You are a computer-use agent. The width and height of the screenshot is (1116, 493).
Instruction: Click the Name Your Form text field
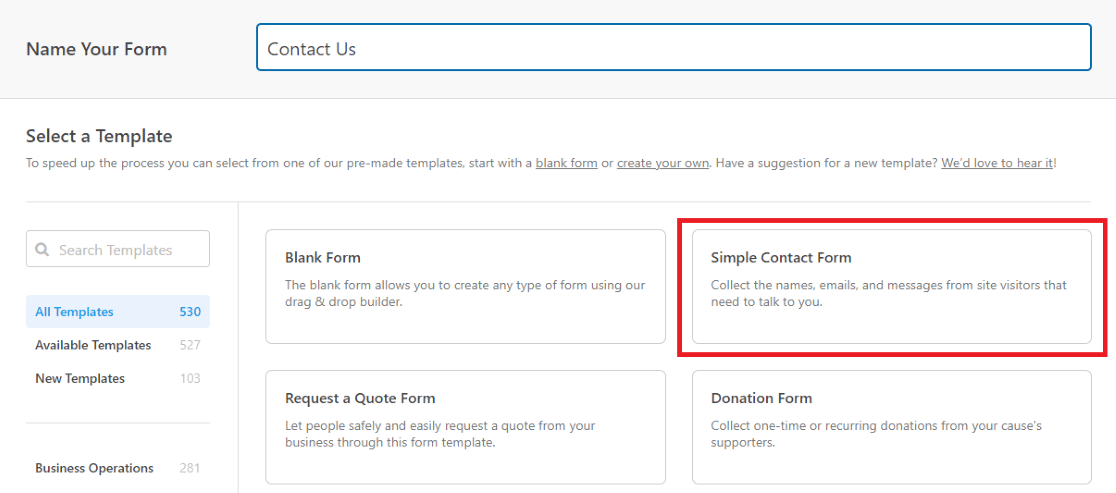point(673,48)
